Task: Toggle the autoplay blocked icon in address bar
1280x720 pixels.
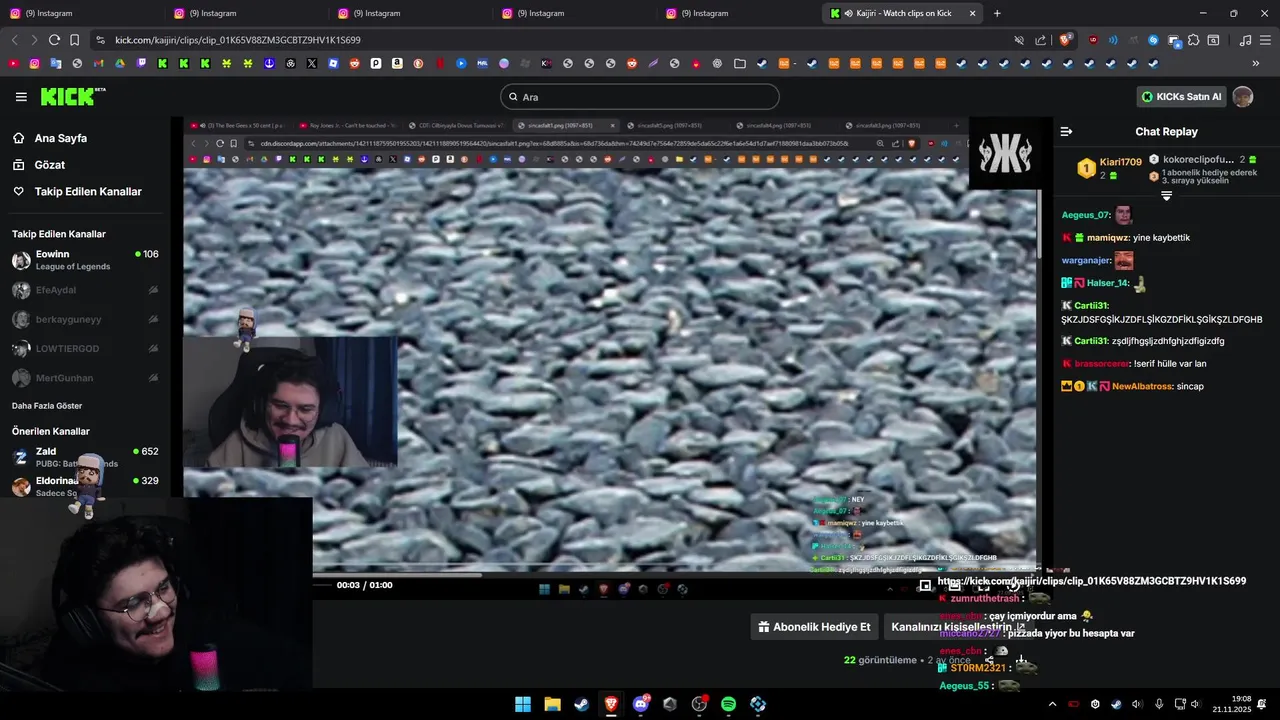Action: [x=1019, y=40]
